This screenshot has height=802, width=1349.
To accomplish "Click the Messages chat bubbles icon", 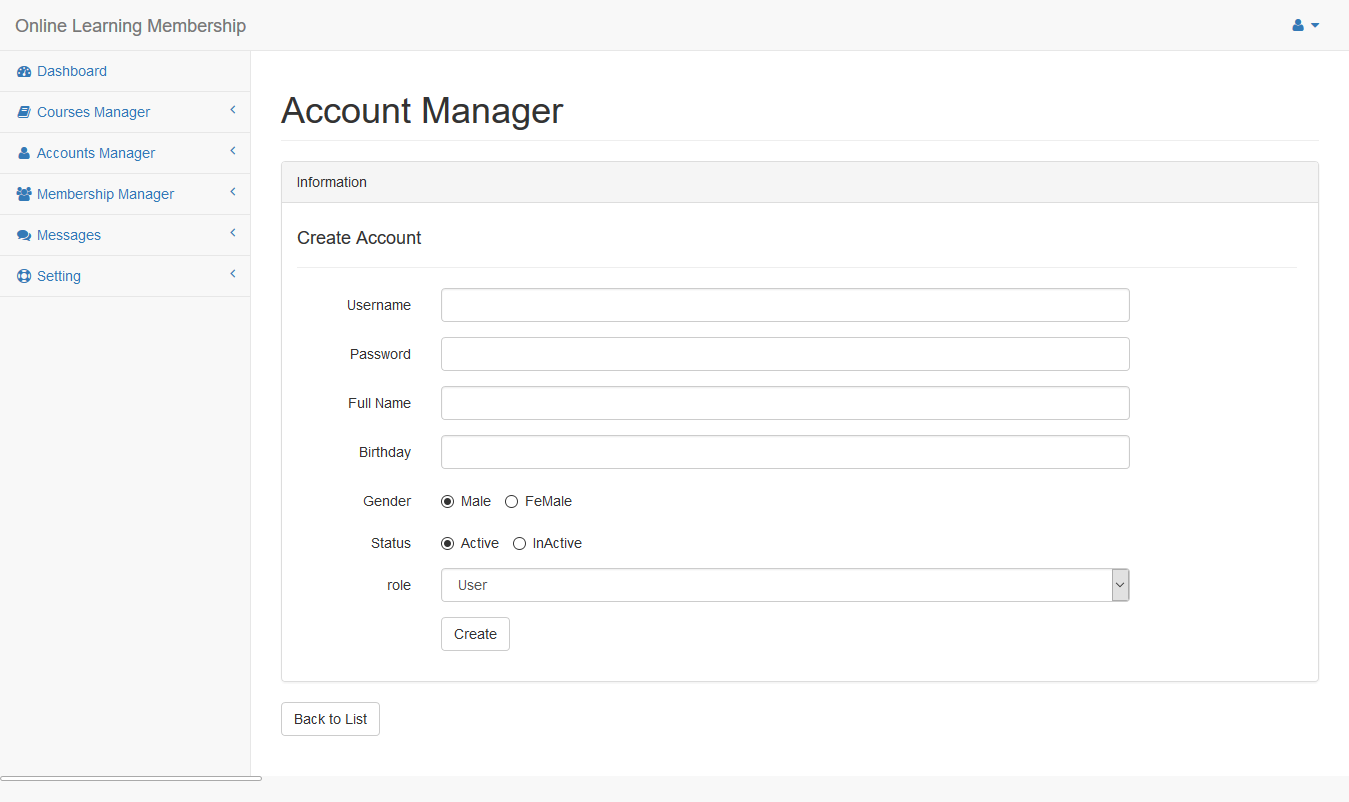I will [x=24, y=236].
